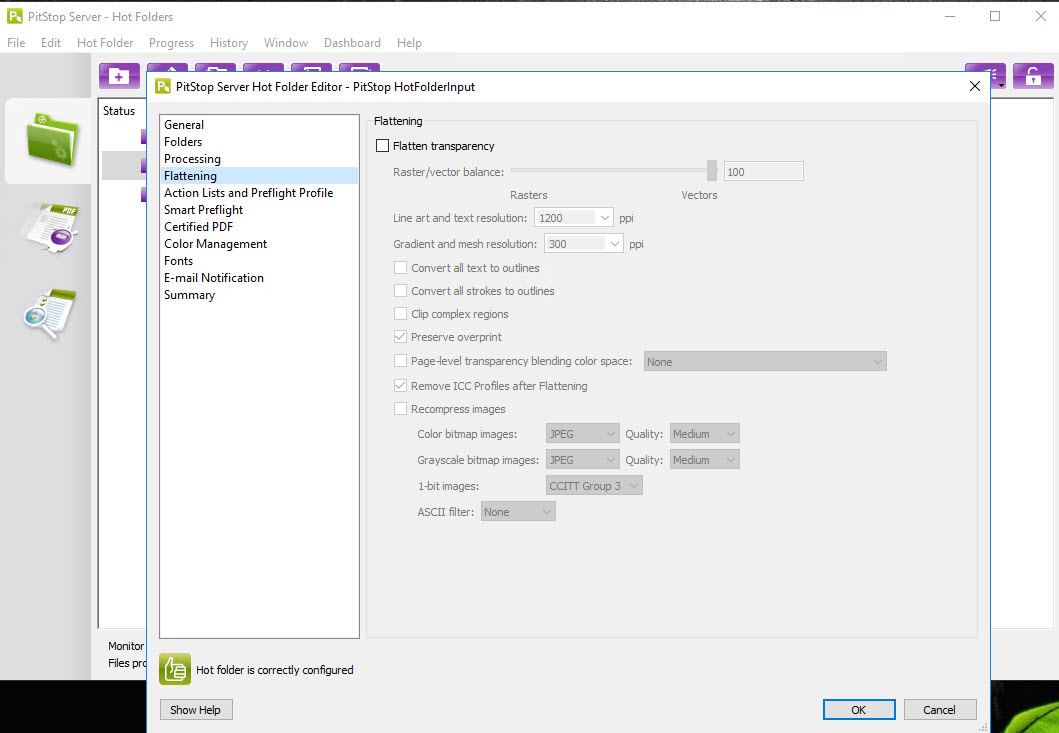
Task: Click the Rasters label under slider
Action: [529, 195]
